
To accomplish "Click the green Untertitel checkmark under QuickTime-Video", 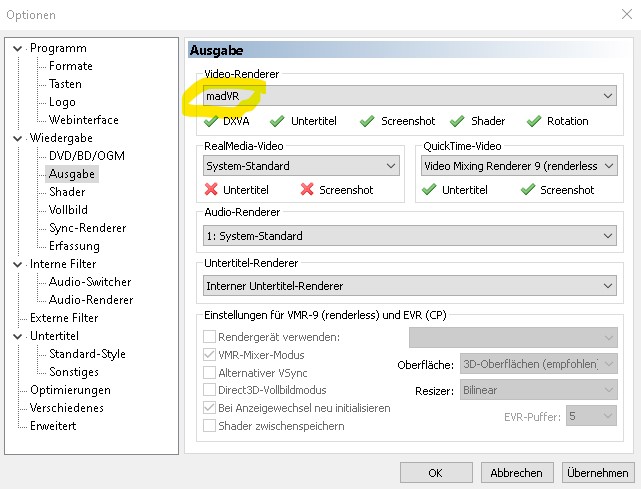I will point(429,189).
